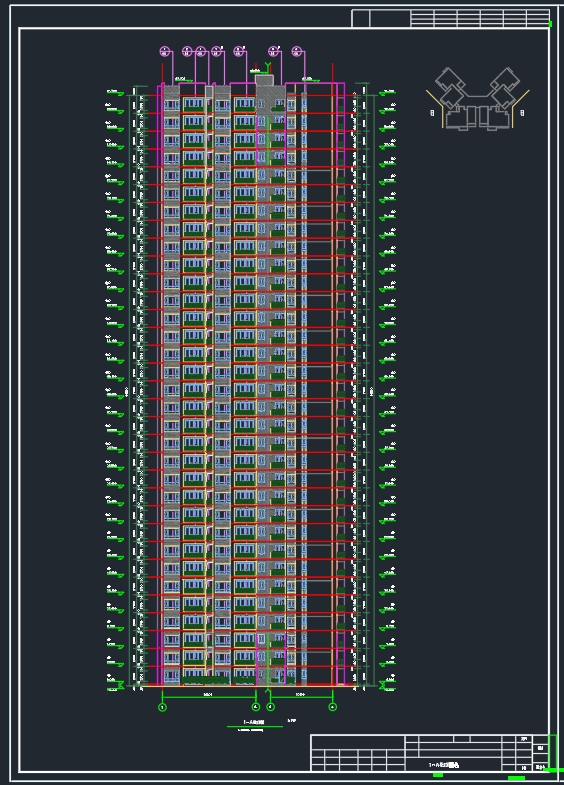The width and height of the screenshot is (564, 785).
Task: Select the horizontal dimension between the first two axis bubbles
Action: pos(209,696)
